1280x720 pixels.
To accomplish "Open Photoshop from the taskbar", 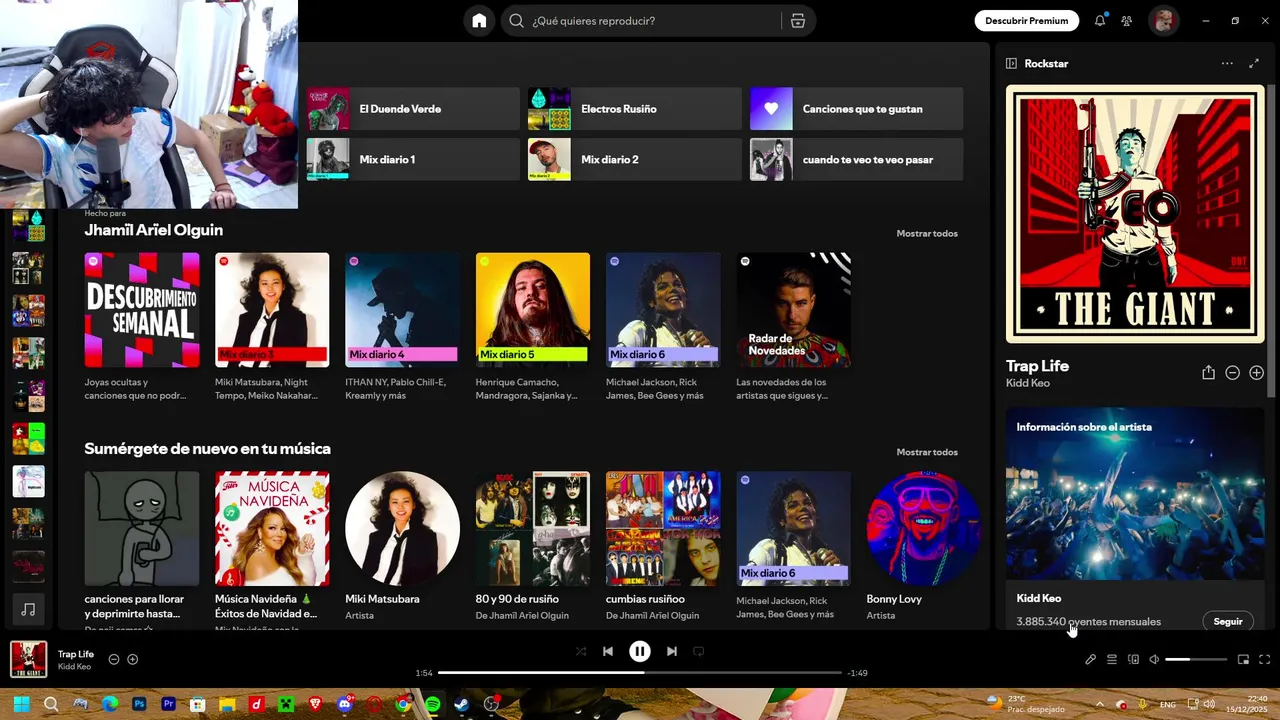I will 139,704.
